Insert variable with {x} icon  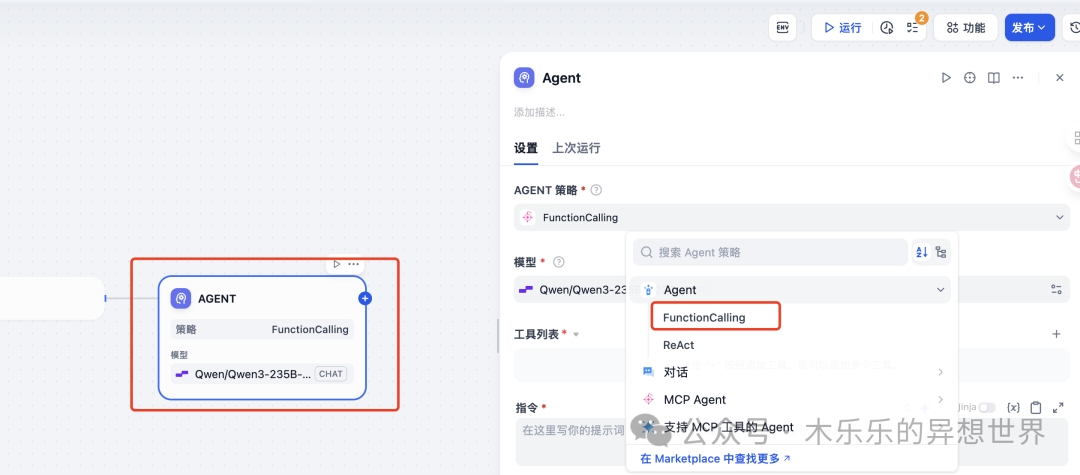click(1013, 408)
